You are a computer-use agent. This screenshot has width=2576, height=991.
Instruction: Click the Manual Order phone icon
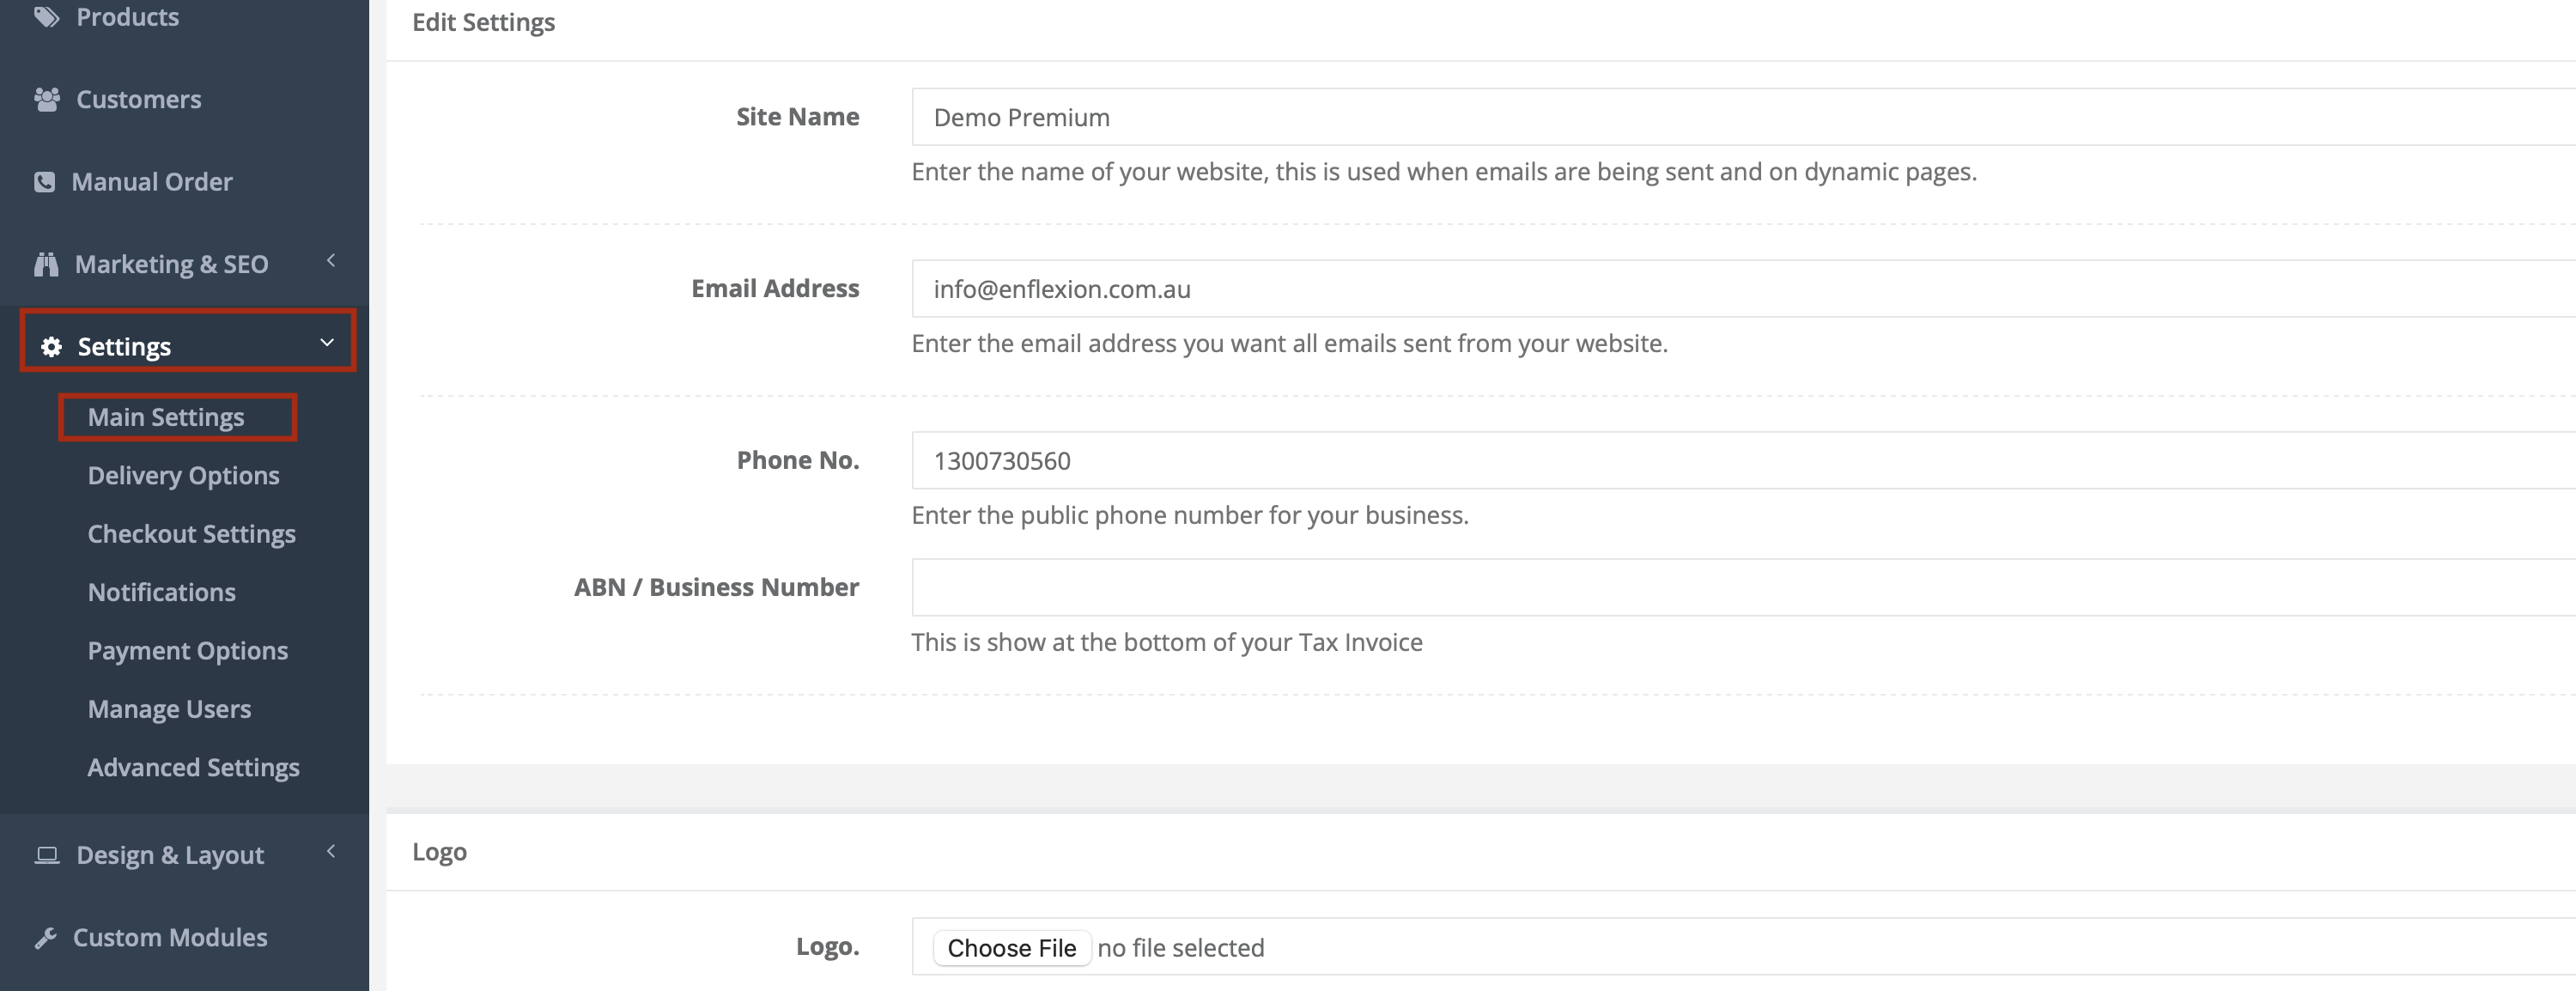[44, 182]
